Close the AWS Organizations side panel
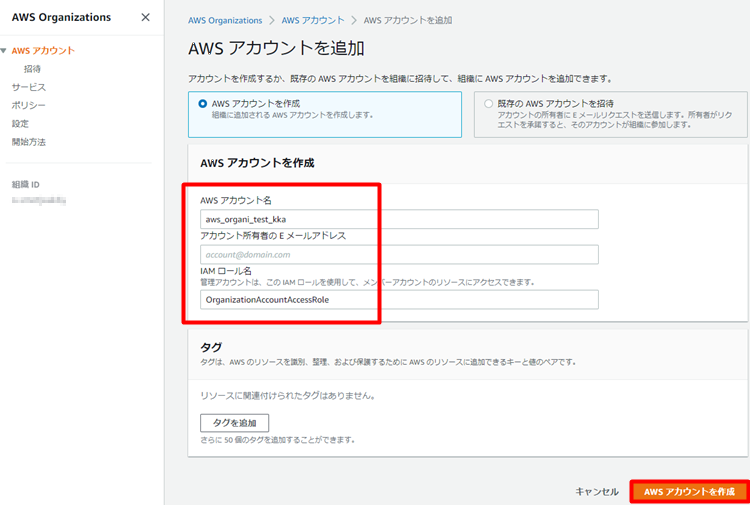The width and height of the screenshot is (750, 505). pyautogui.click(x=145, y=18)
